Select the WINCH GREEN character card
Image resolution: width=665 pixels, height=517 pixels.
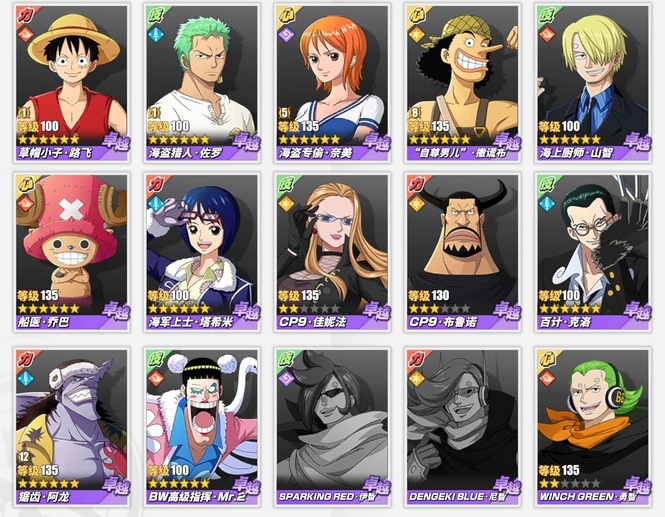click(x=593, y=428)
